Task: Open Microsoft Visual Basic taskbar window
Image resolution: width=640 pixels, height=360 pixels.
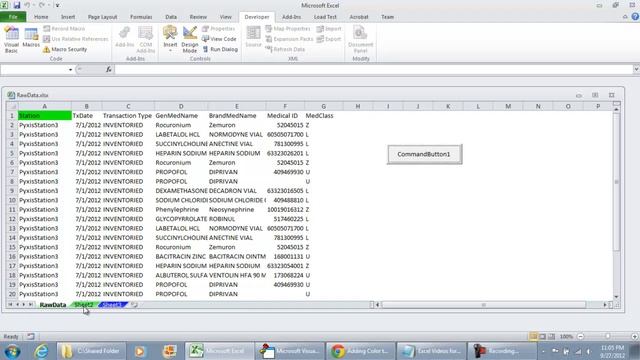Action: pos(290,351)
